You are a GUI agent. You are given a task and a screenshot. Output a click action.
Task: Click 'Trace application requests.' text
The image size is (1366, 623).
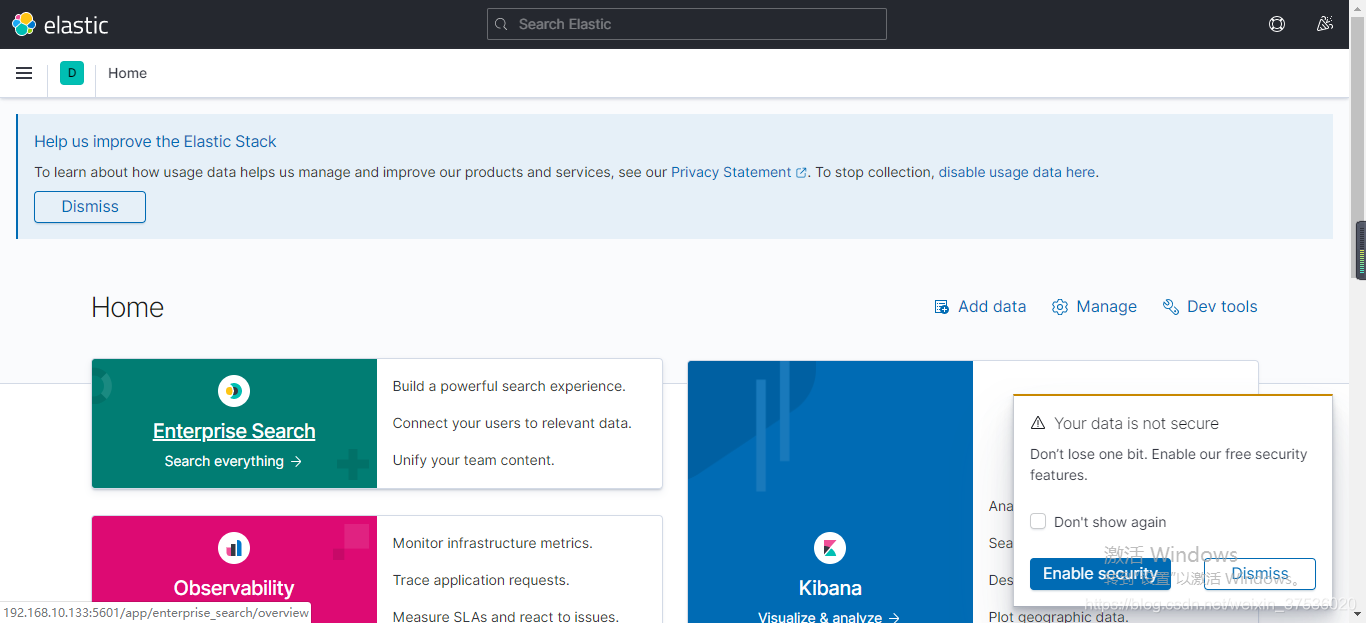481,580
